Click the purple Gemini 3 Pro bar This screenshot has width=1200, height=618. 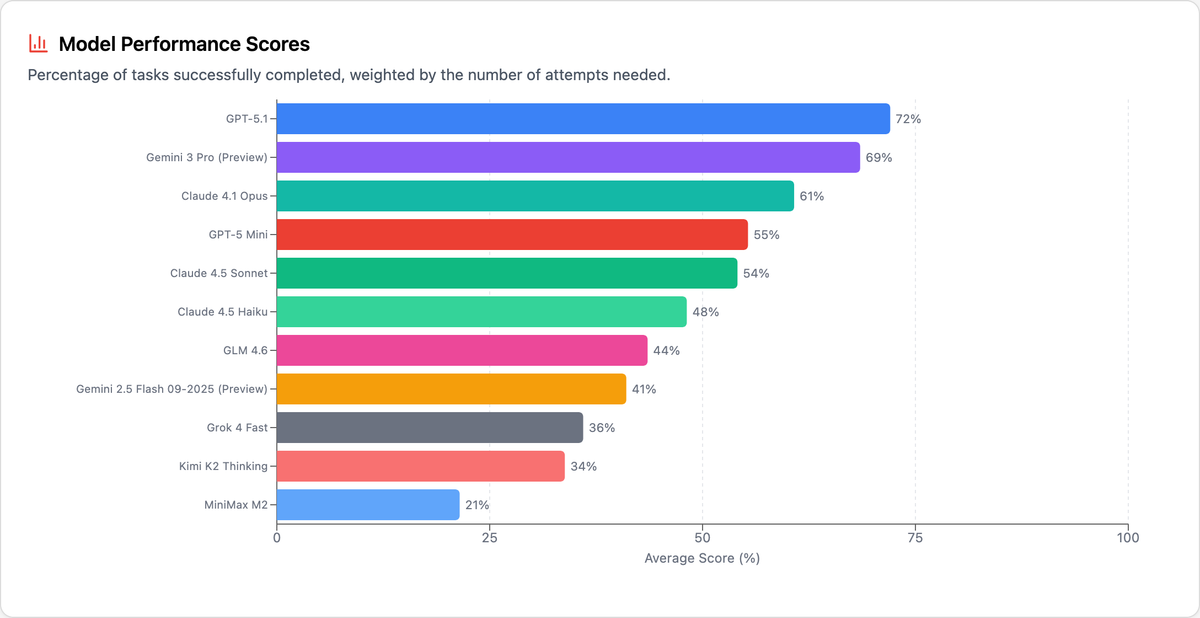point(567,158)
